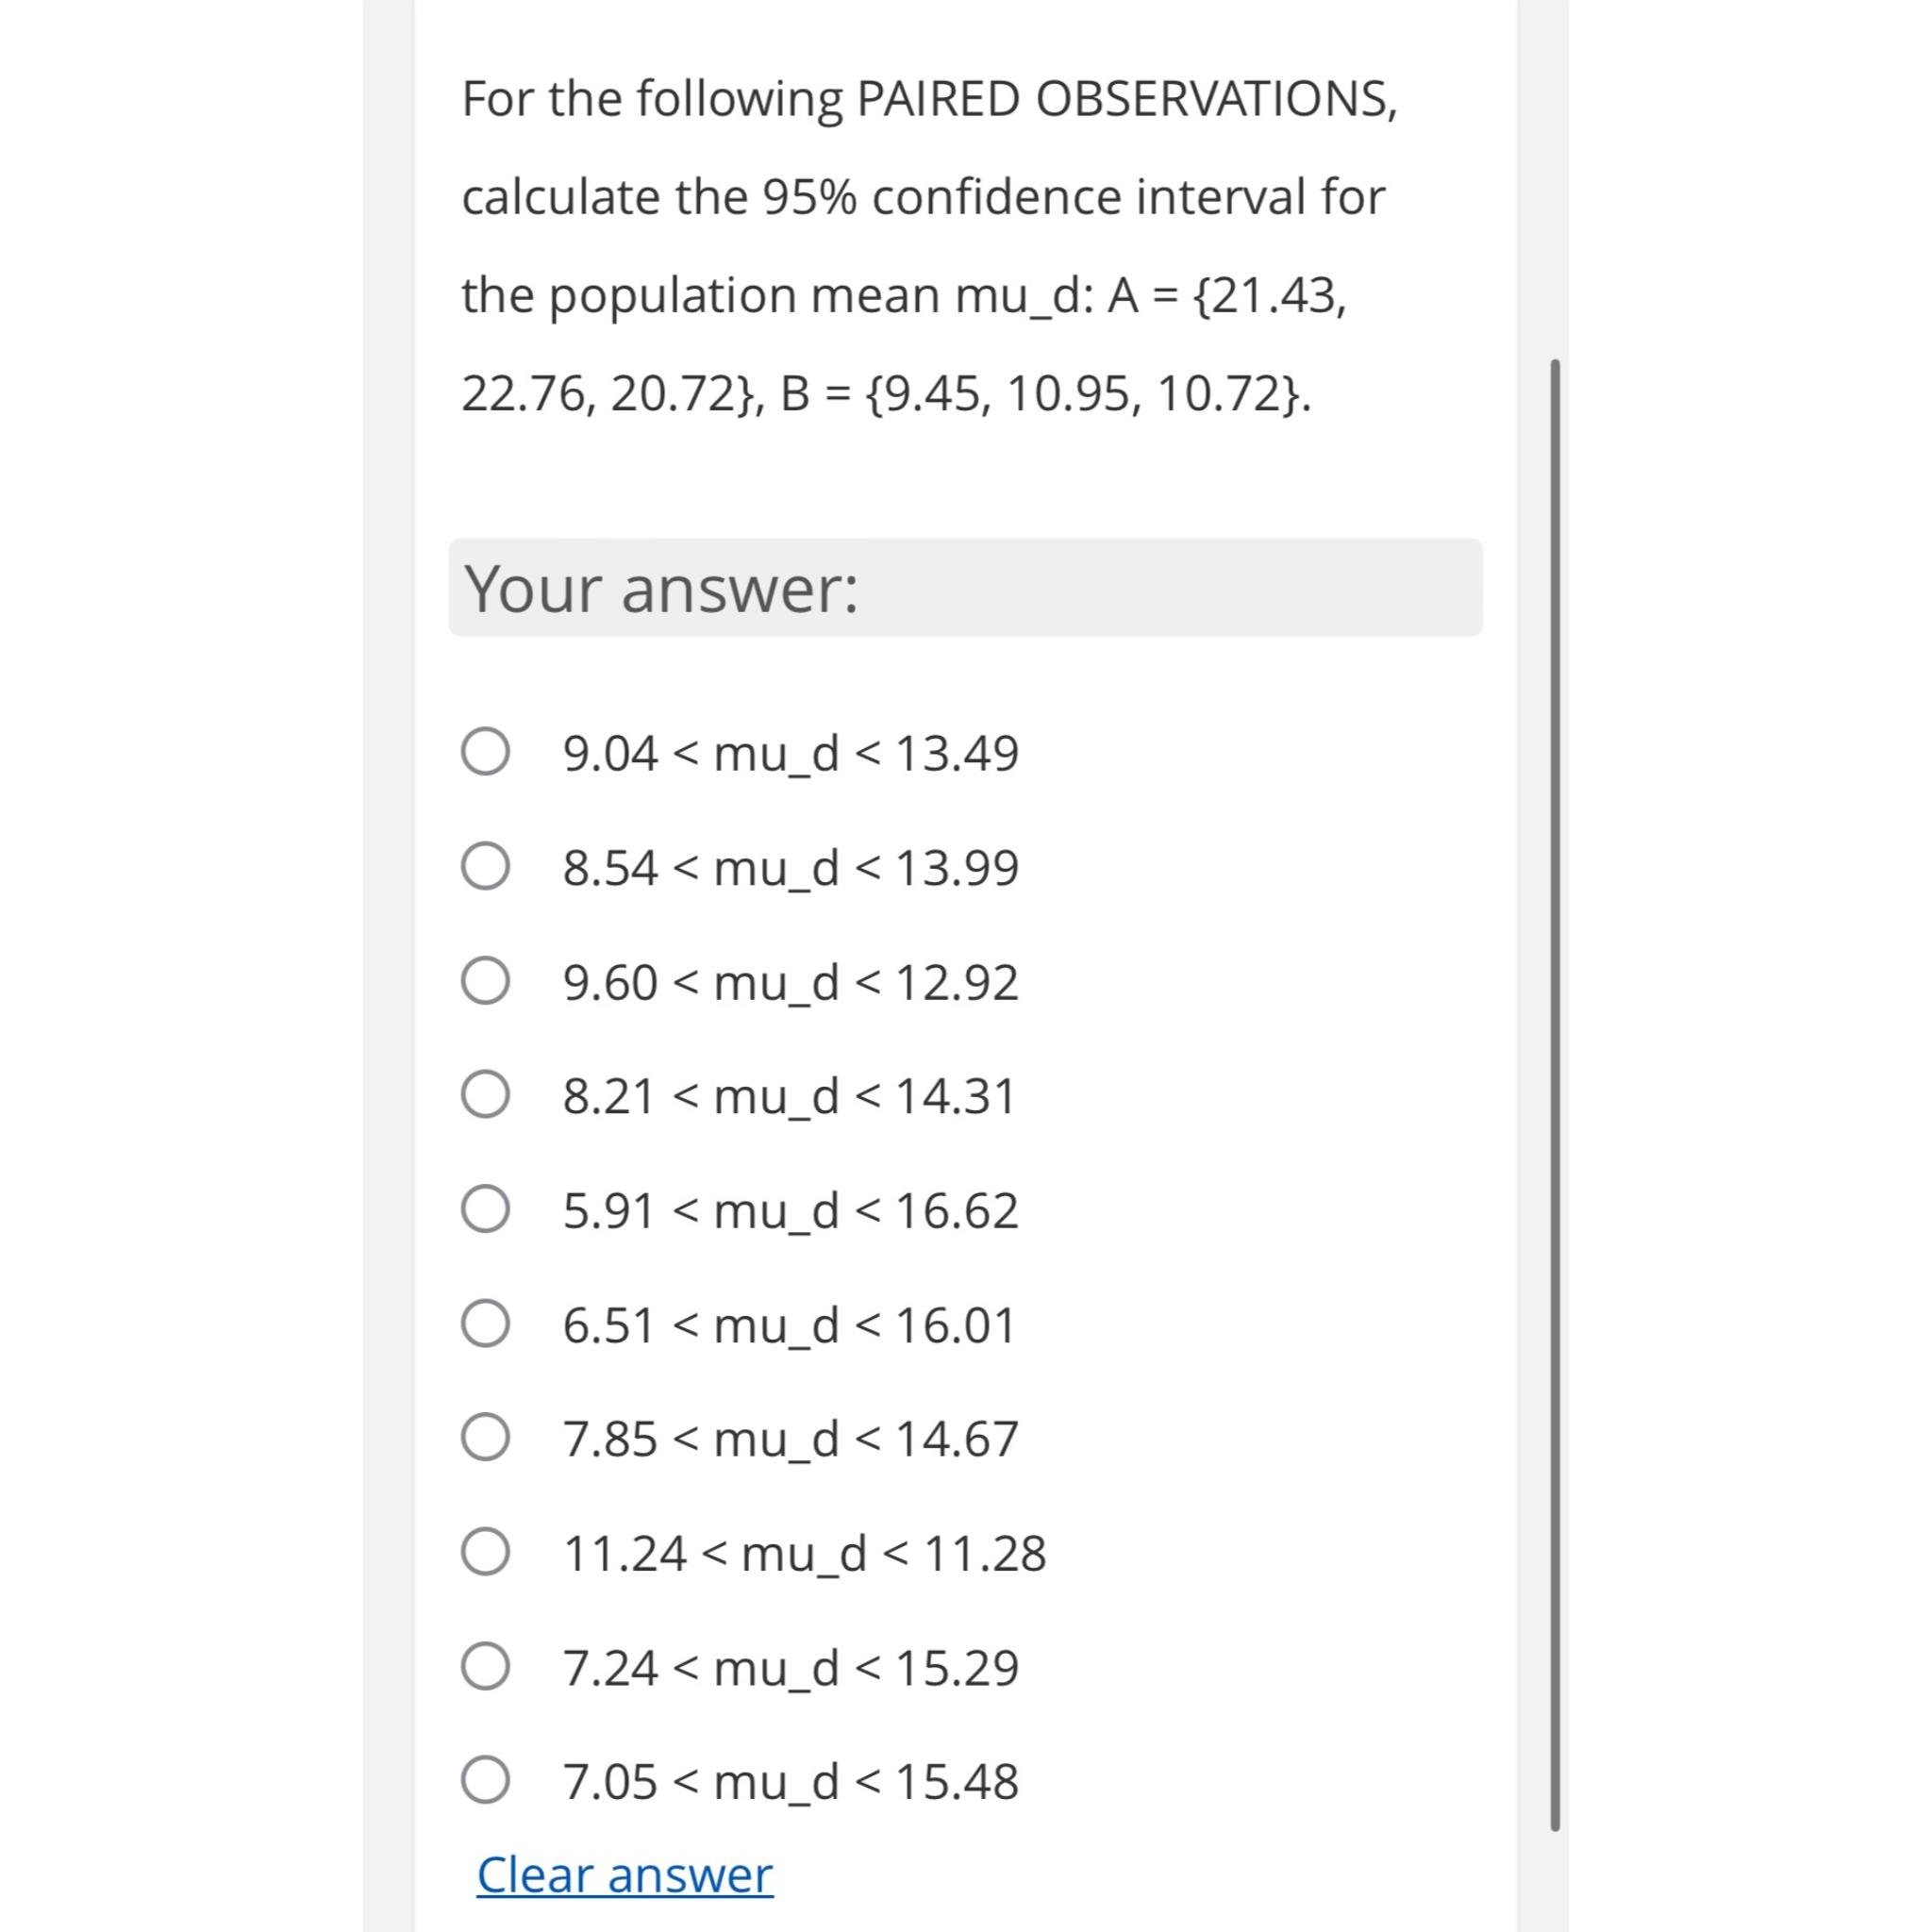Select radio button for 8.21 < mu_d < 14.31
1932x1932 pixels.
pos(486,1095)
